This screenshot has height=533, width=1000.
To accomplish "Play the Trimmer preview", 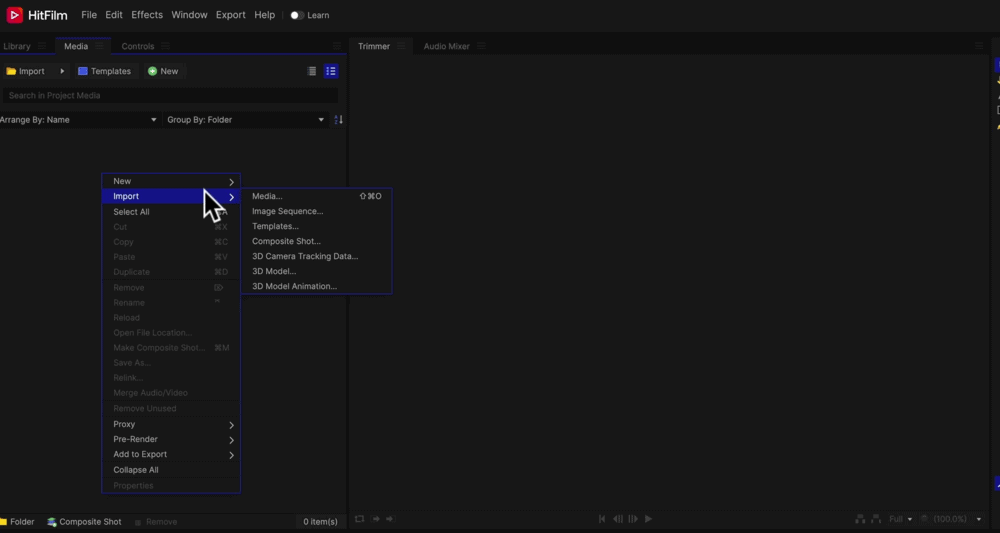I will 648,519.
